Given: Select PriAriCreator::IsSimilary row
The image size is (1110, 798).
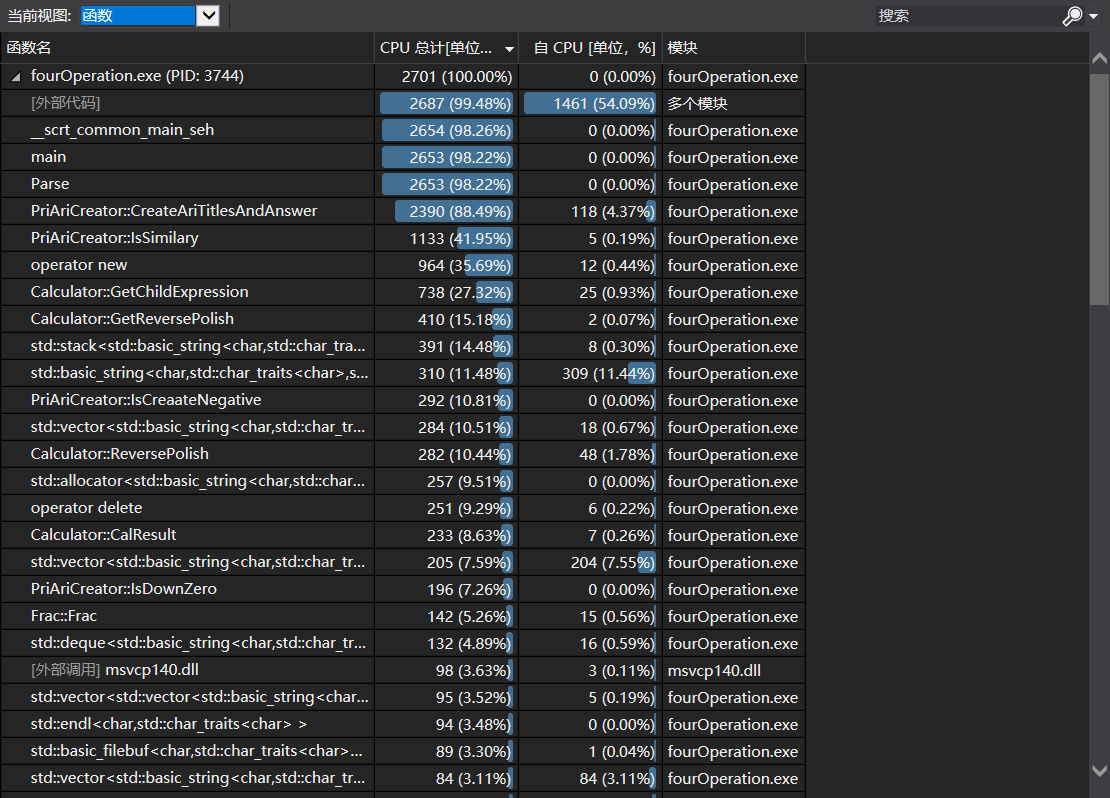Looking at the screenshot, I should (402, 238).
